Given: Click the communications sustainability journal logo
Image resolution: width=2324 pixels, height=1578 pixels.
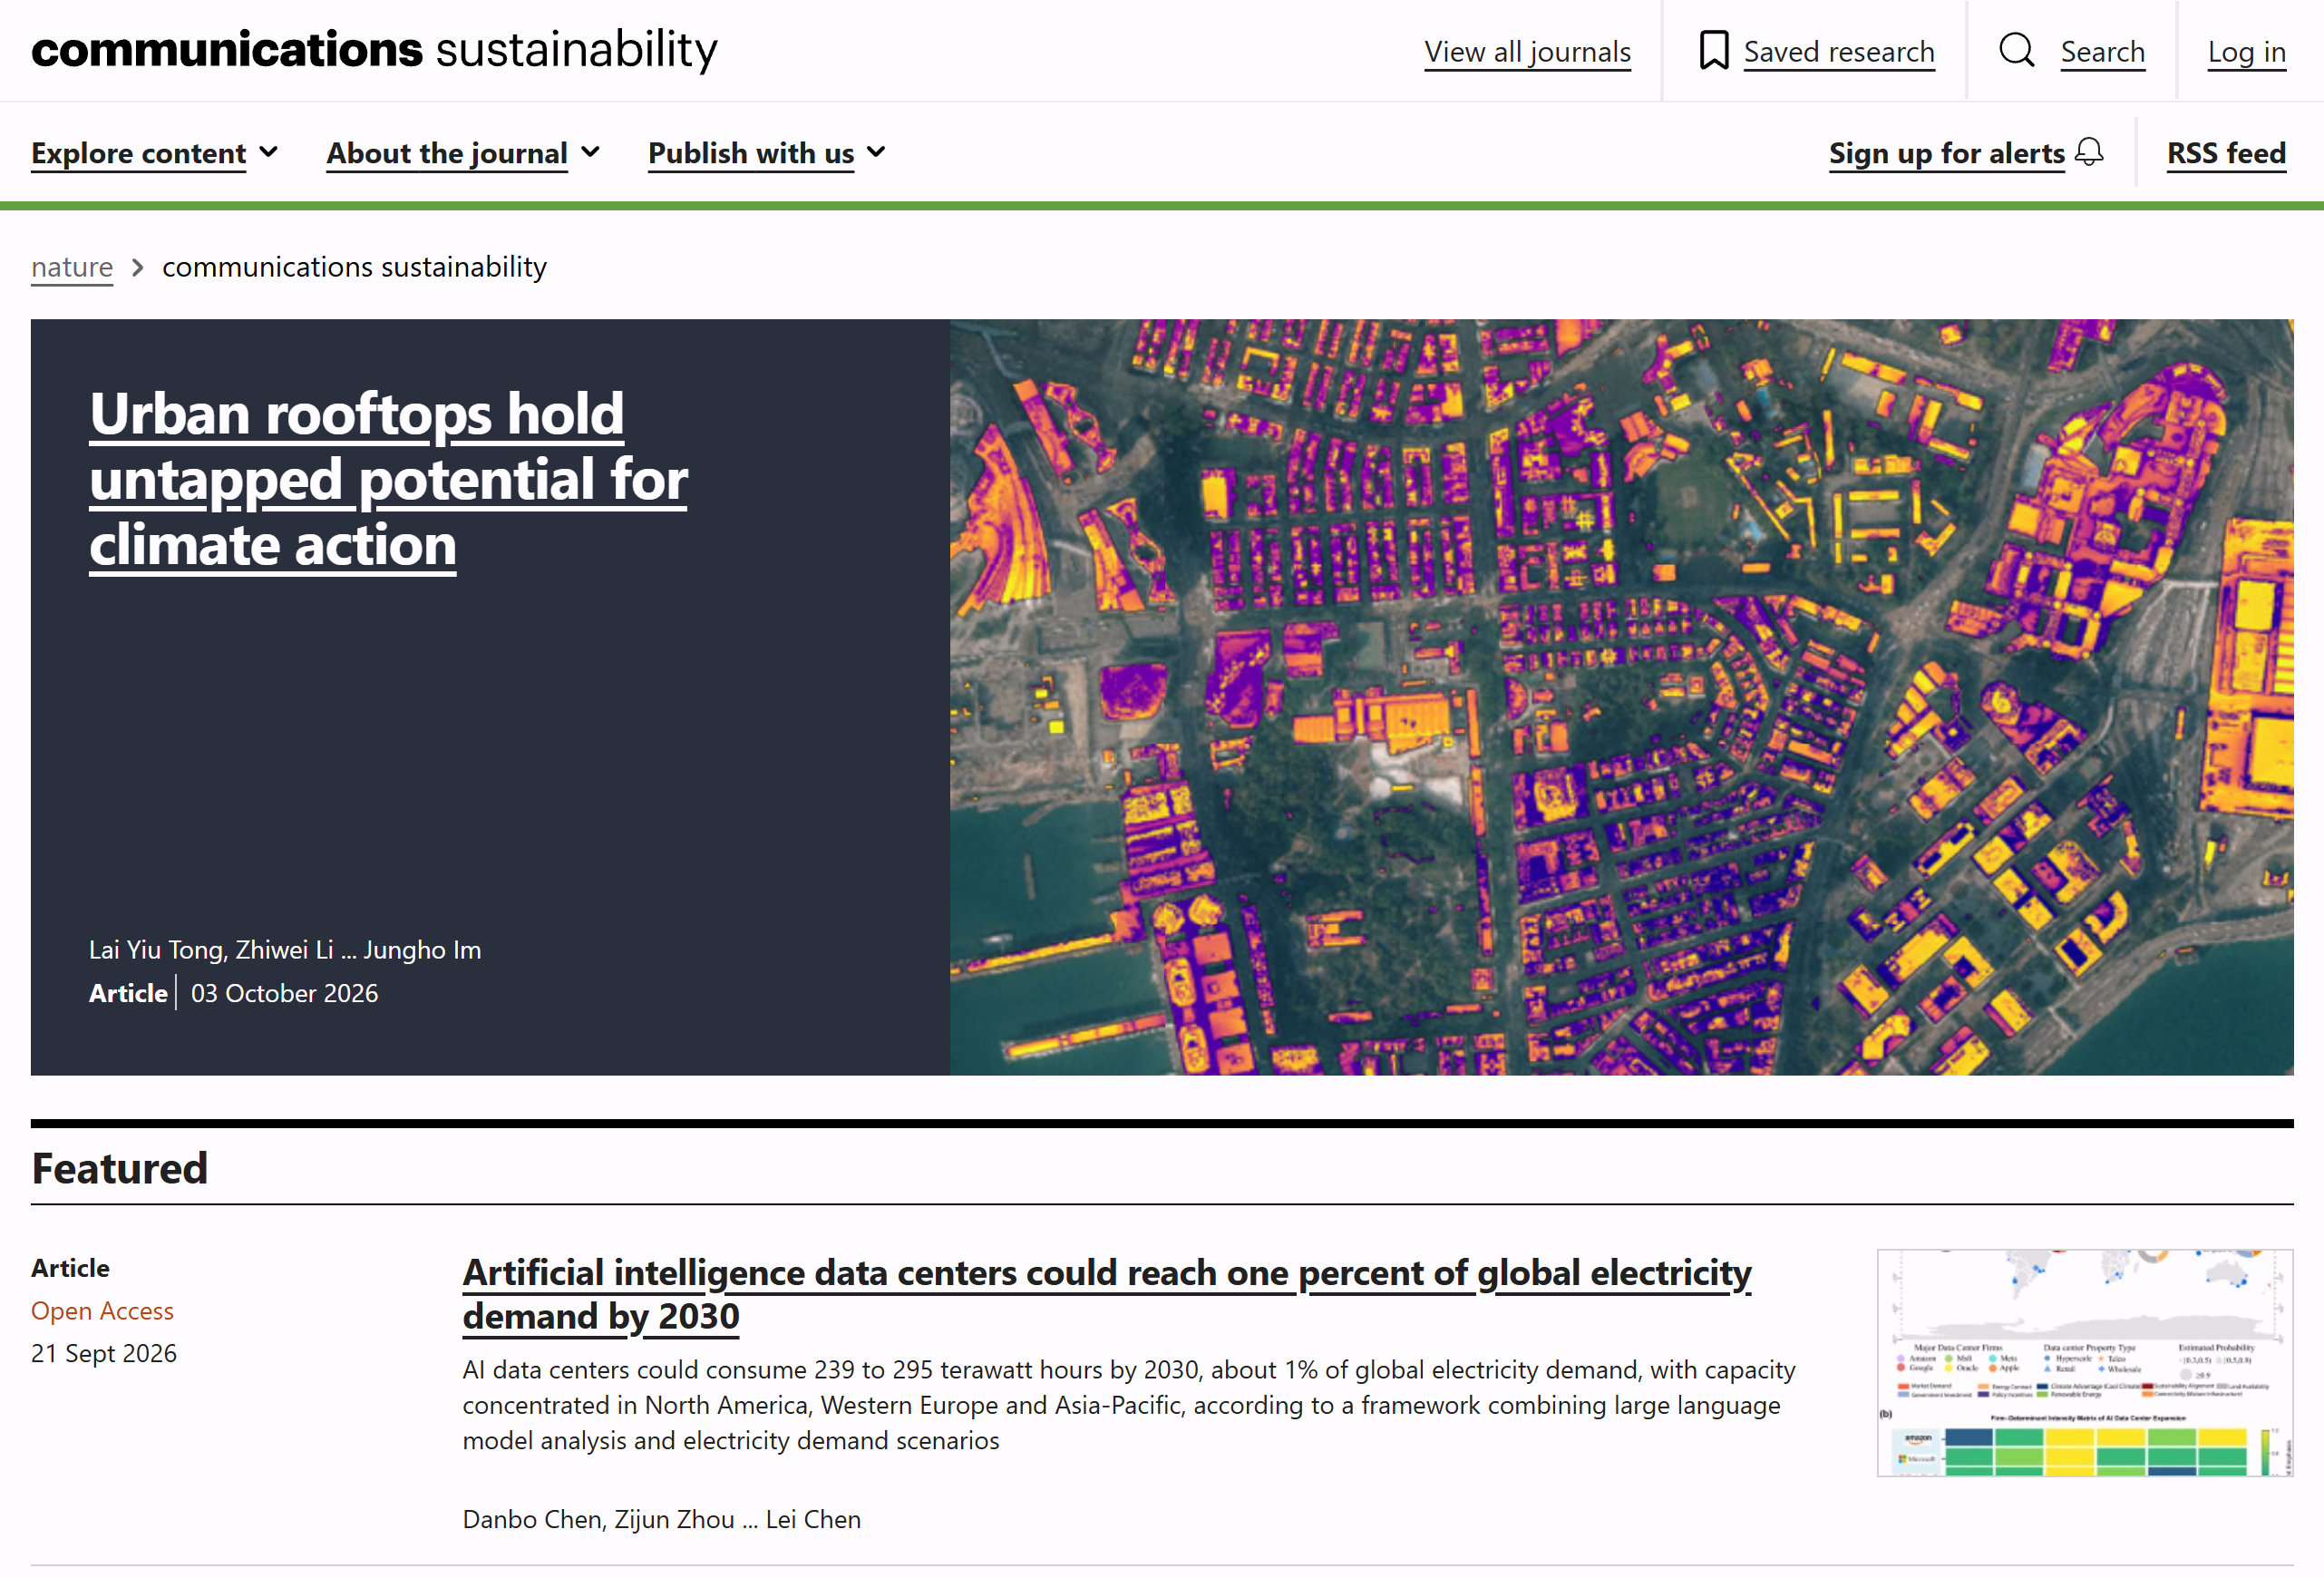Looking at the screenshot, I should (x=374, y=49).
